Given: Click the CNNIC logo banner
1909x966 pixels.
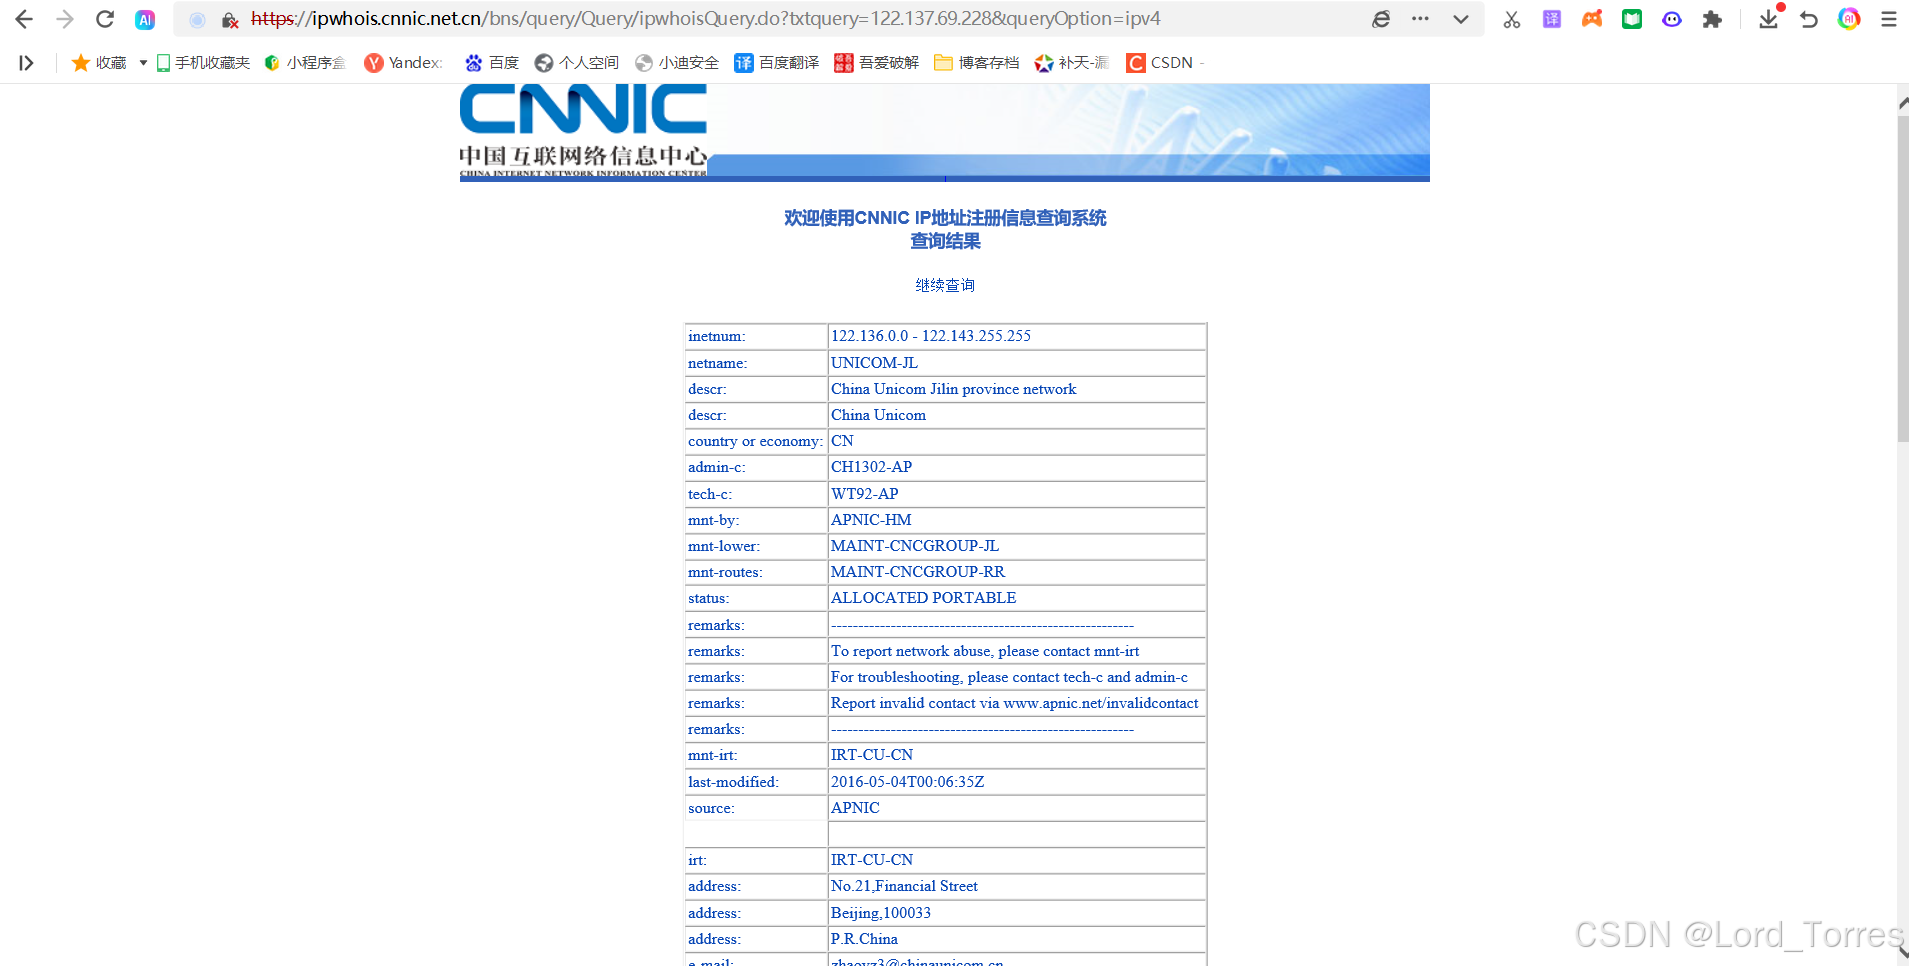Looking at the screenshot, I should (x=945, y=132).
